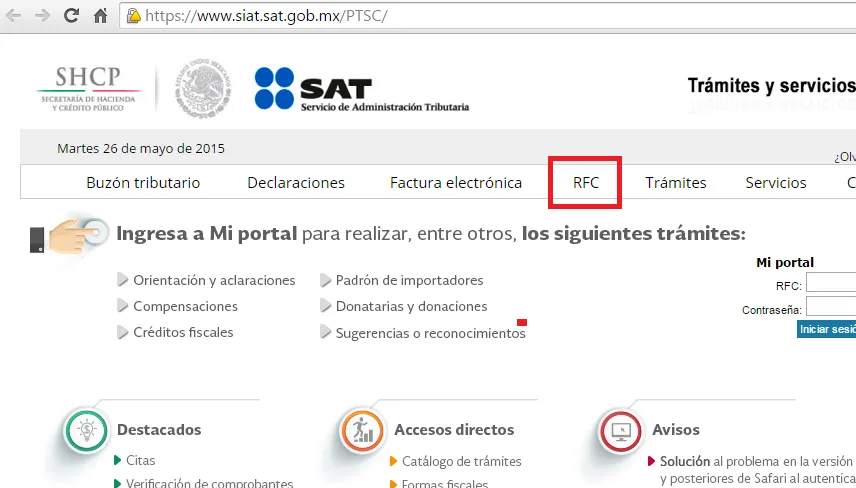
Task: Click the Destacados section heading
Action: pos(159,430)
